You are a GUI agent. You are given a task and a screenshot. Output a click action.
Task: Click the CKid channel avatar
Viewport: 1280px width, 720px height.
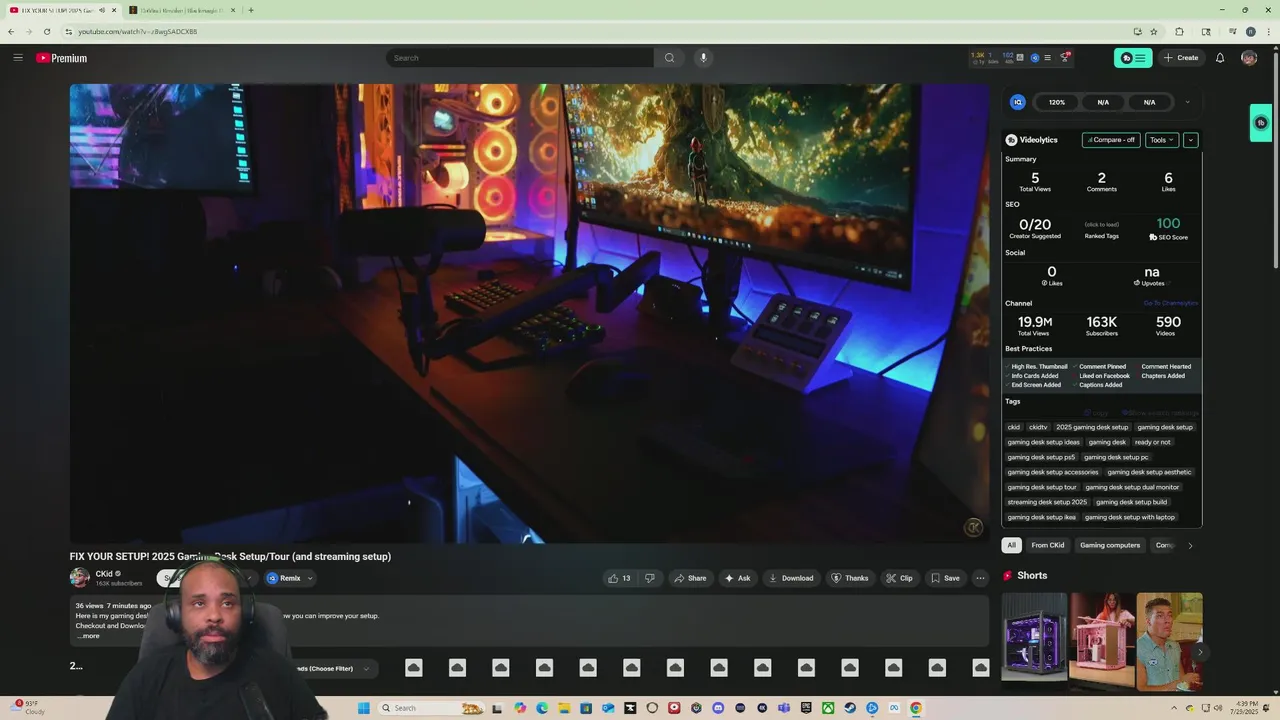point(79,578)
